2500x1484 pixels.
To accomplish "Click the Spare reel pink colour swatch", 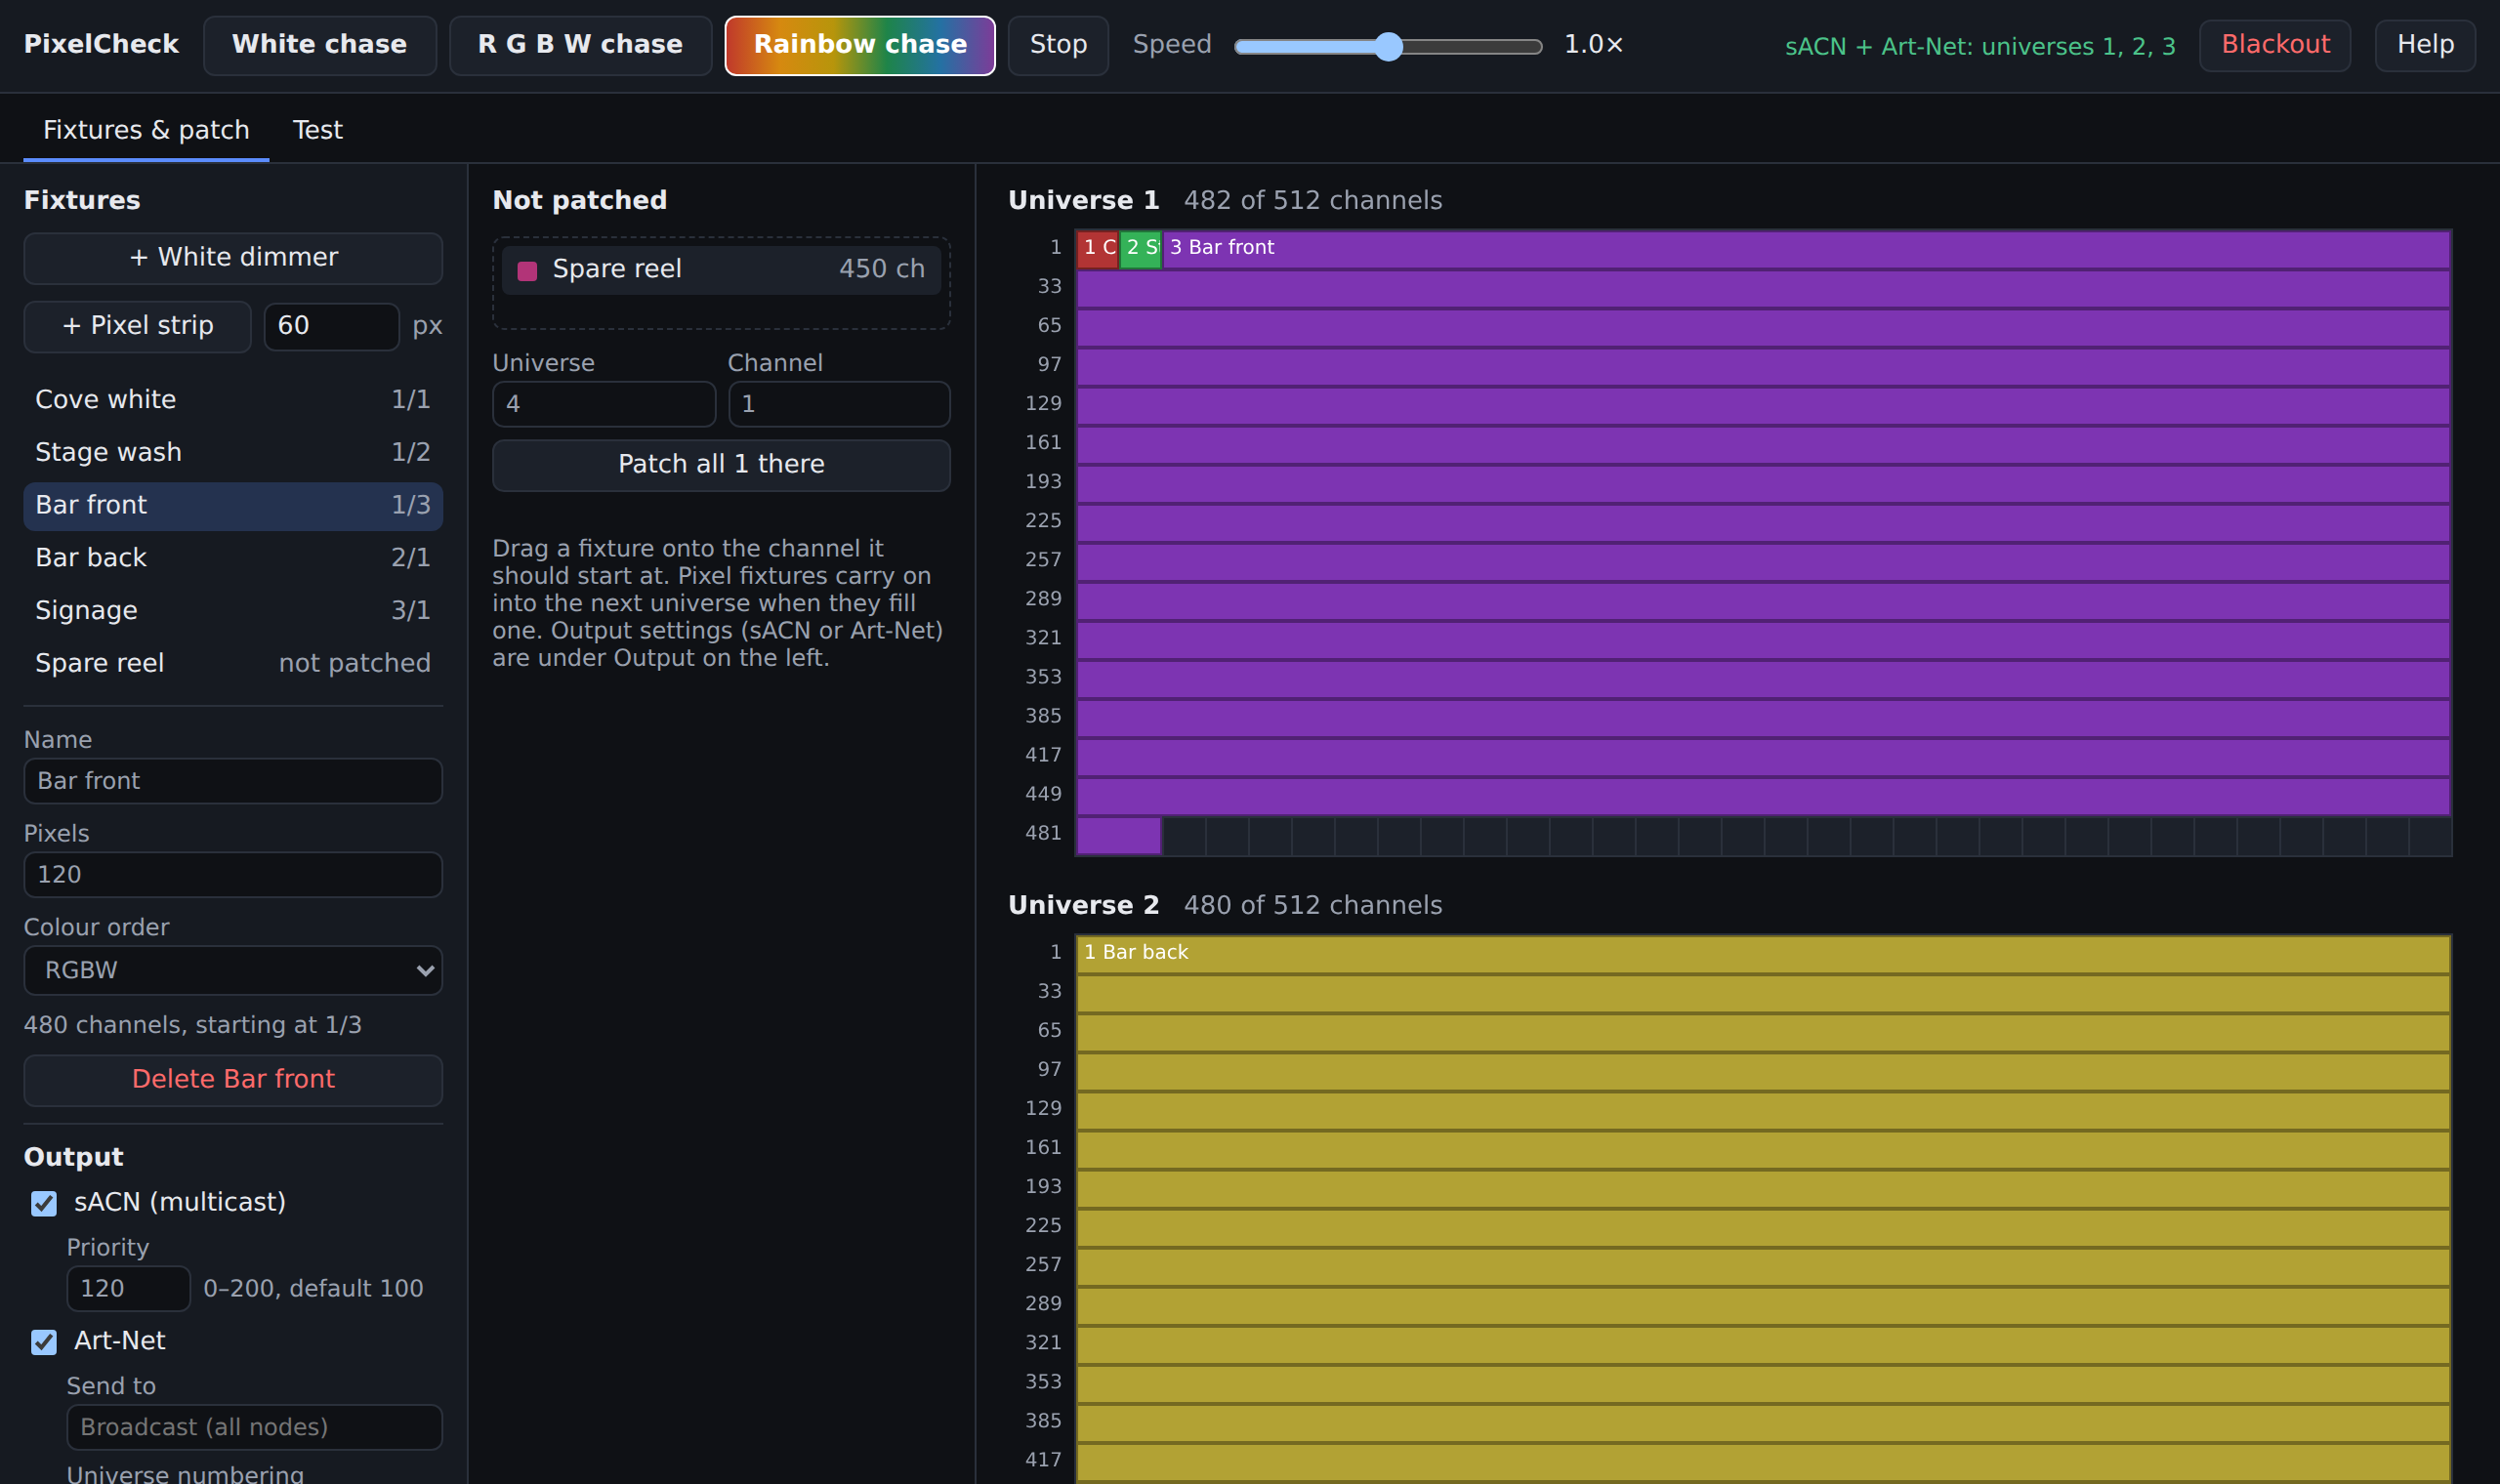I will 527,271.
